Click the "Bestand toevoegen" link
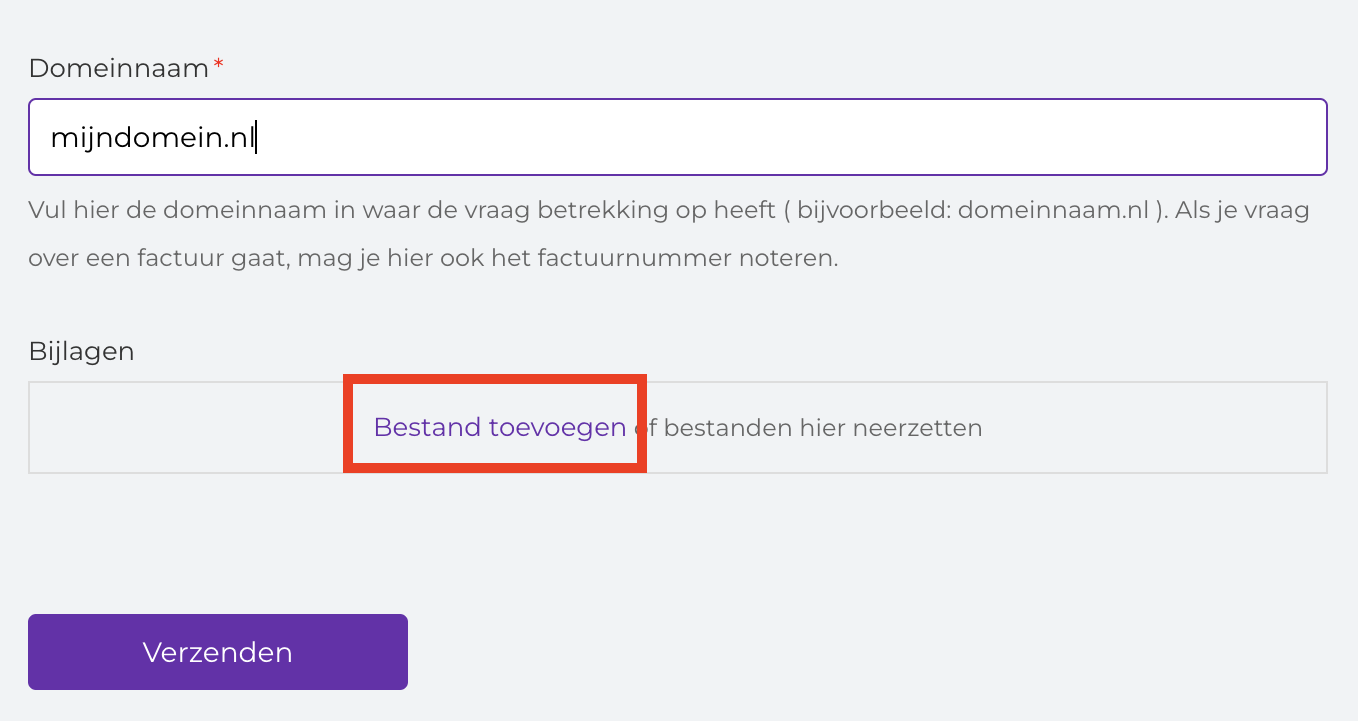This screenshot has height=721, width=1358. coord(499,428)
